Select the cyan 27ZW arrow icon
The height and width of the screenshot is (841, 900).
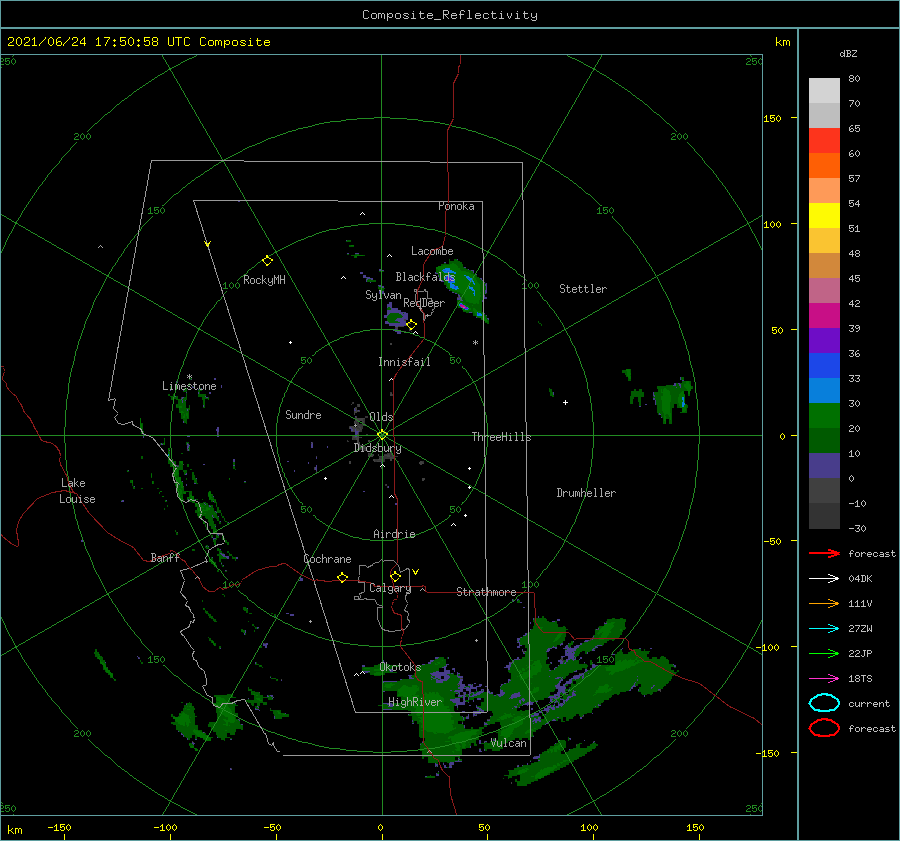coord(824,629)
